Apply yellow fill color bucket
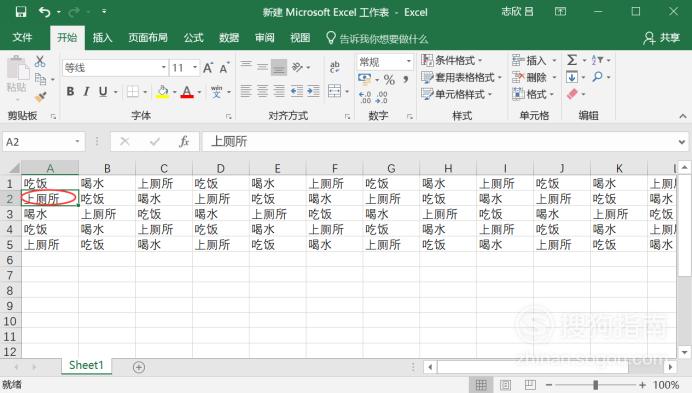This screenshot has height=393, width=692. [162, 91]
